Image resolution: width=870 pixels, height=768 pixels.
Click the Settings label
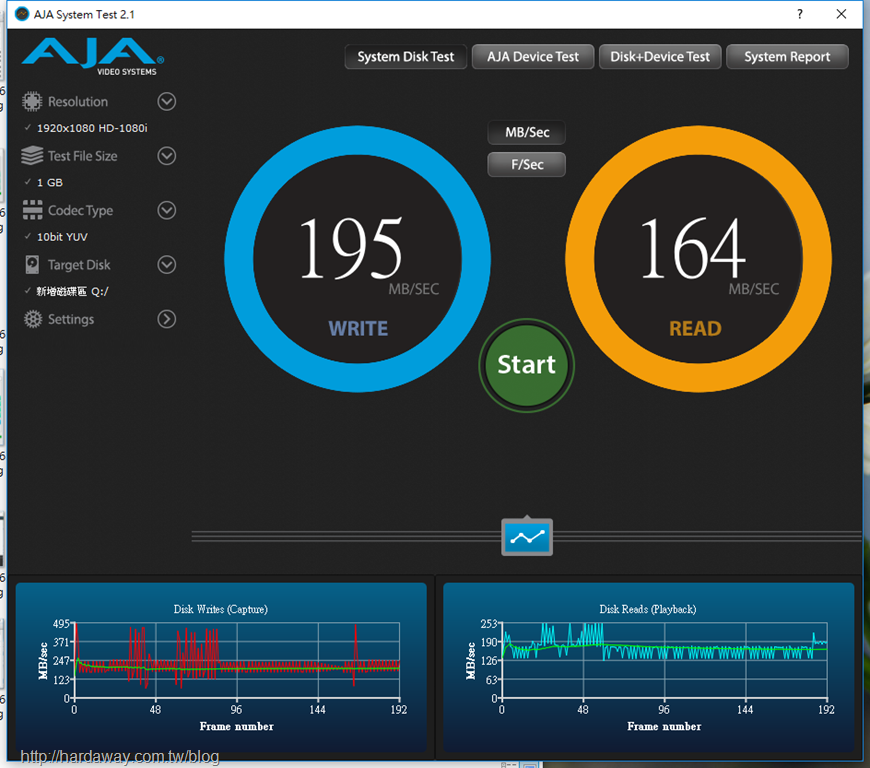(71, 320)
